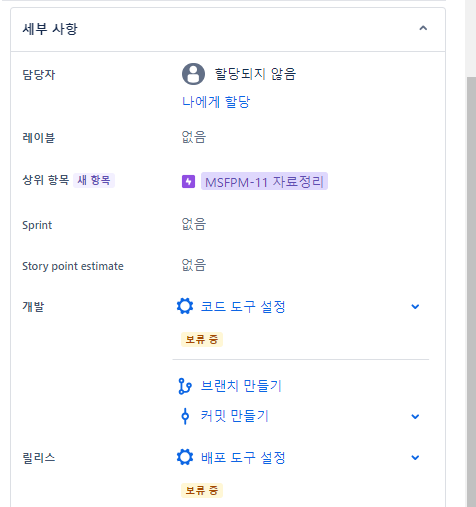Expand the 배포 도구 설정 dropdown chevron
The width and height of the screenshot is (476, 507).
tap(415, 458)
